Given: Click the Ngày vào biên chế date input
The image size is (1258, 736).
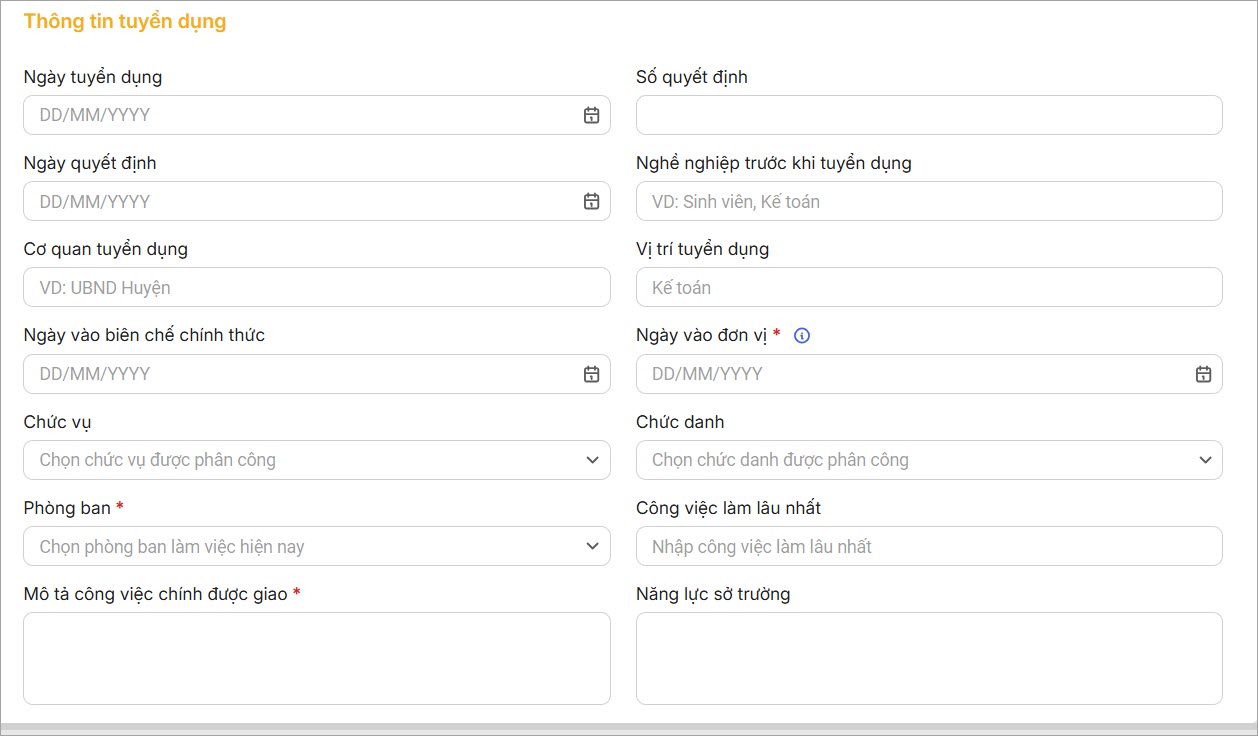Looking at the screenshot, I should [300, 374].
